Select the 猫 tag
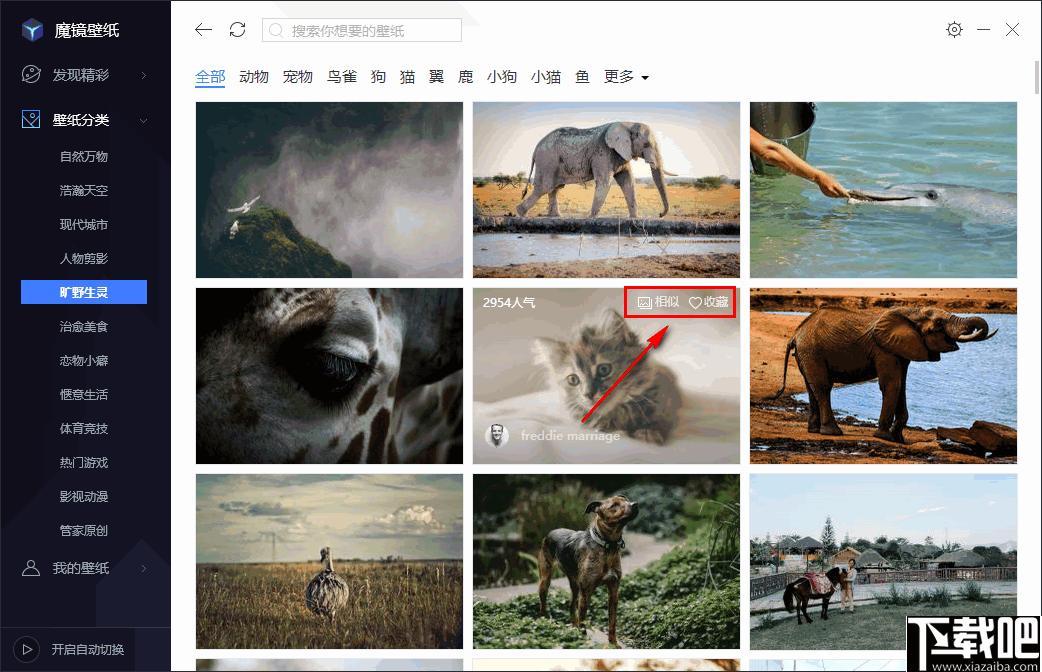Image resolution: width=1042 pixels, height=672 pixels. coord(407,77)
